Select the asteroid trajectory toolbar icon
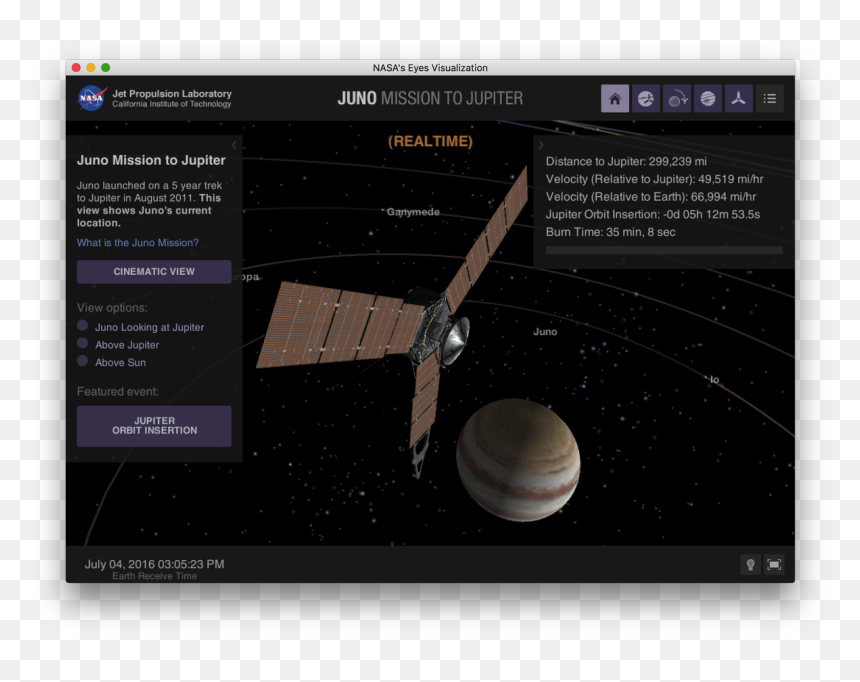The height and width of the screenshot is (682, 860). pyautogui.click(x=677, y=99)
